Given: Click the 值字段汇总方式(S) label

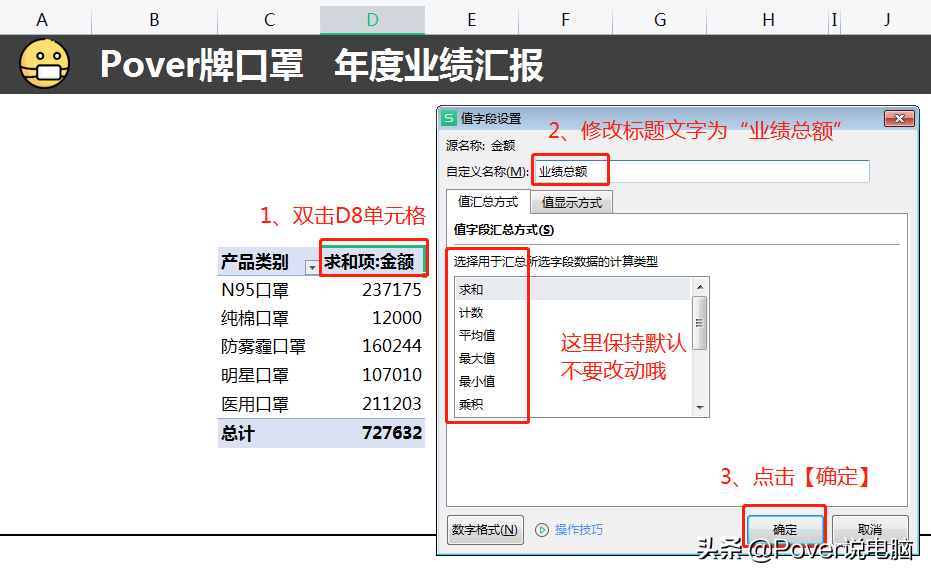Looking at the screenshot, I should (504, 230).
